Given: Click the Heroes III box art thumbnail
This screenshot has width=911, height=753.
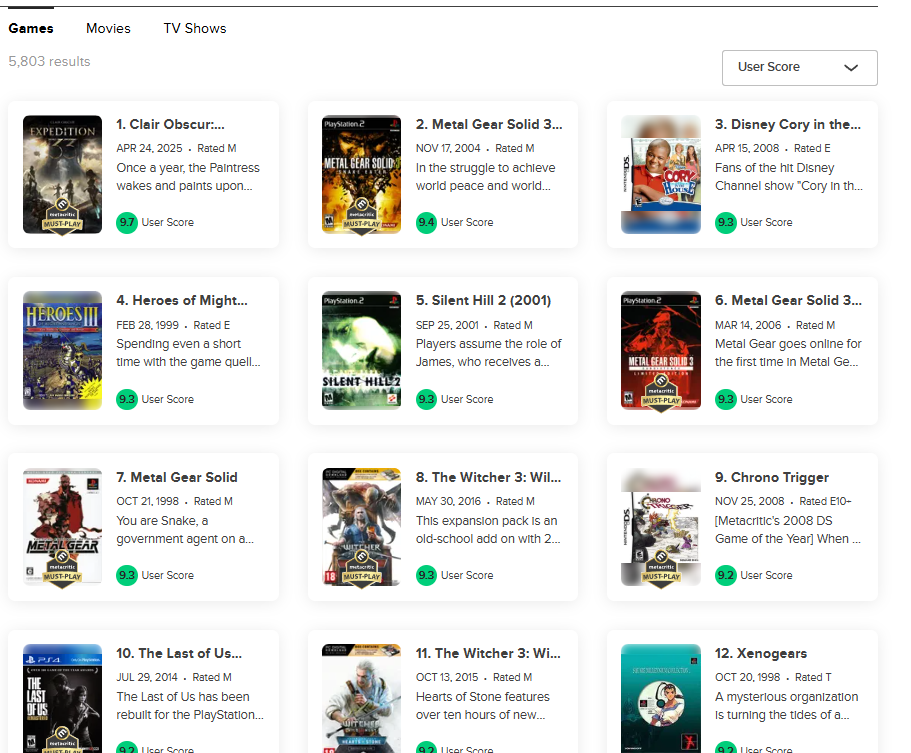Looking at the screenshot, I should pyautogui.click(x=62, y=351).
